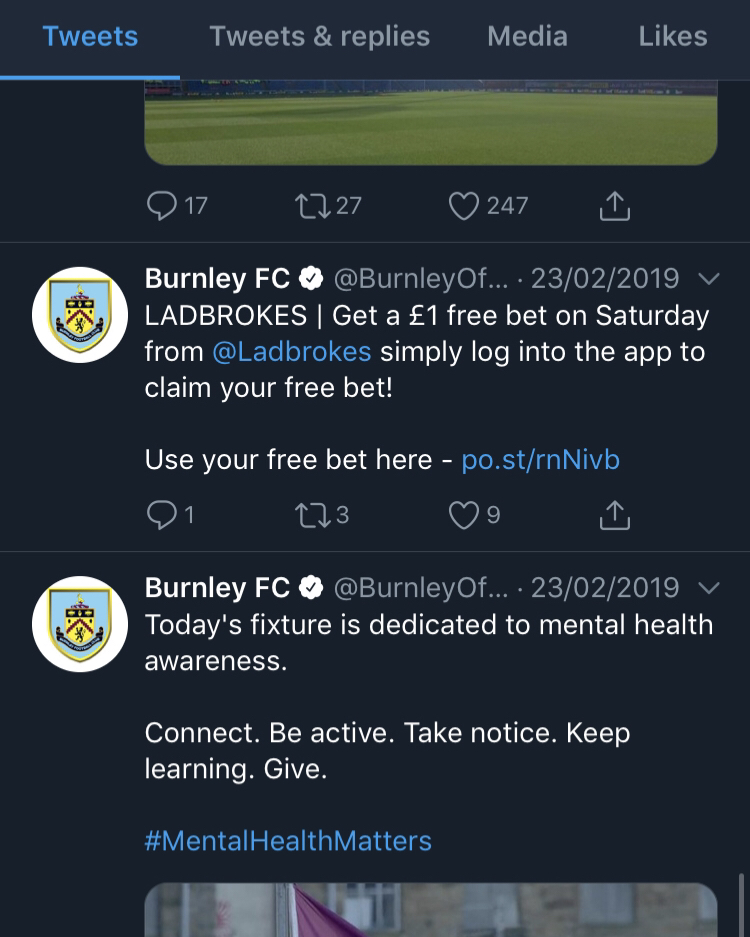Switch to the Media tab
Screen dimensions: 750x937
click(x=527, y=37)
